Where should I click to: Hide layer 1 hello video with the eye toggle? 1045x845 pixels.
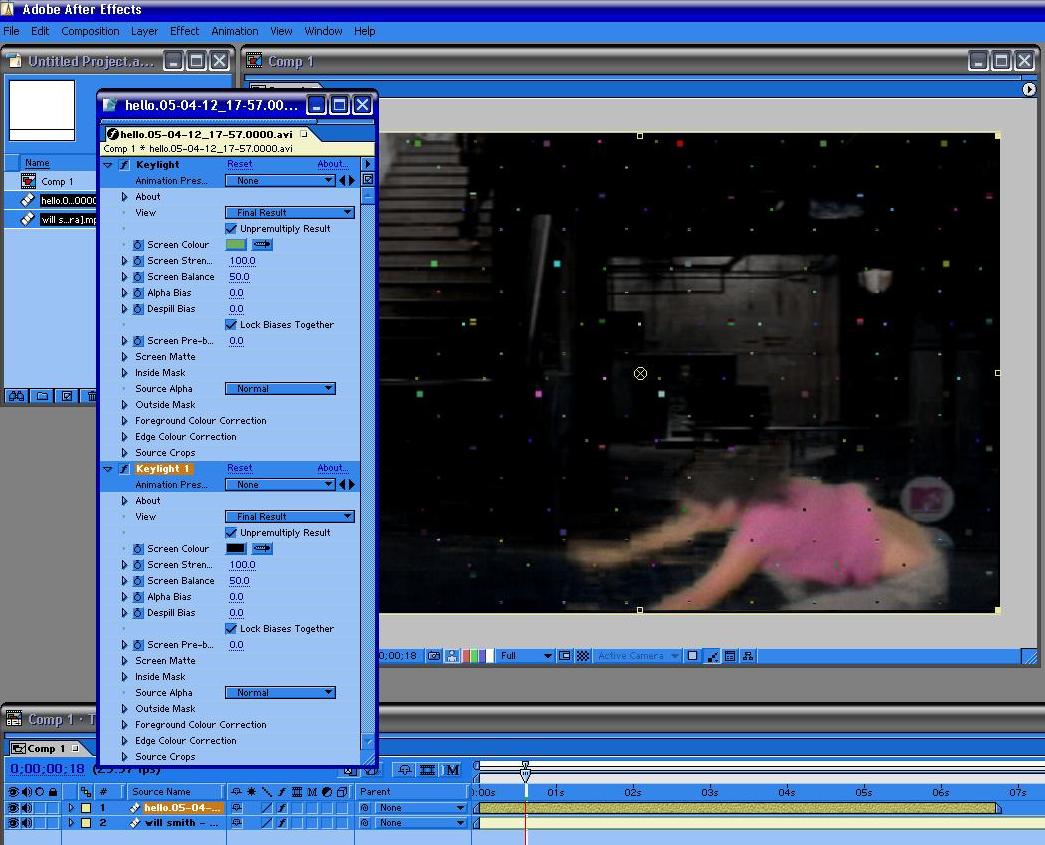(x=12, y=808)
